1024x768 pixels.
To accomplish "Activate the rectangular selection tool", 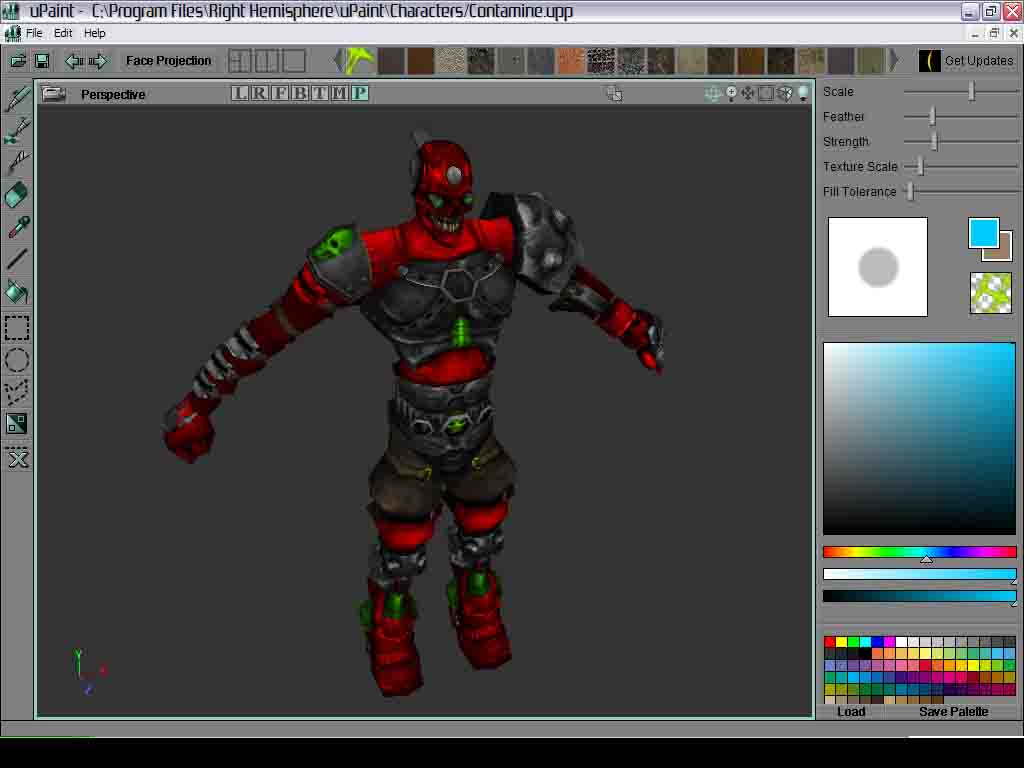I will click(x=15, y=328).
